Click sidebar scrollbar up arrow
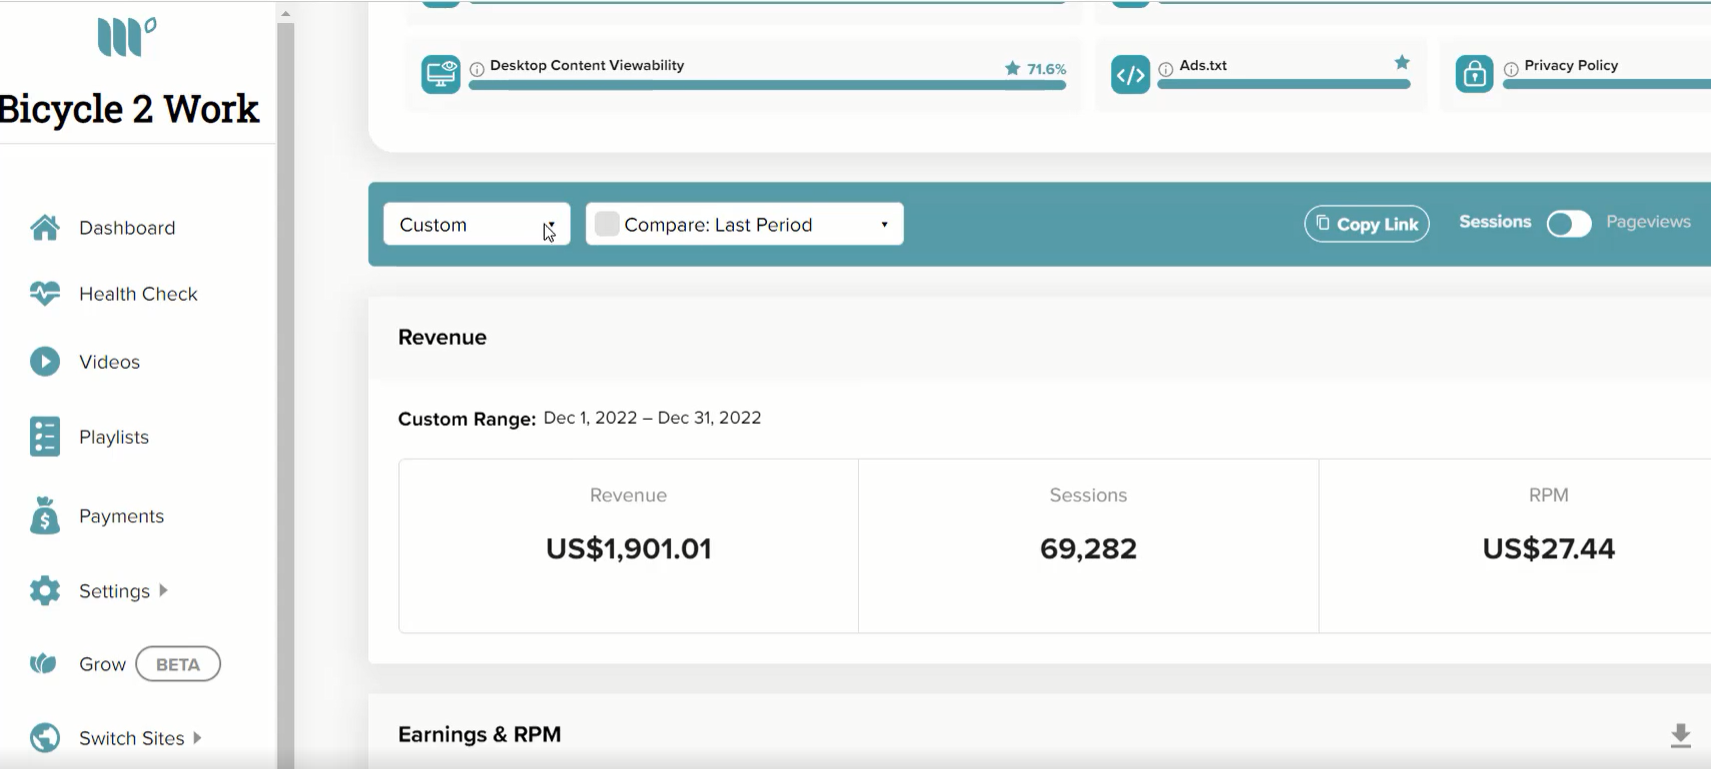Image resolution: width=1711 pixels, height=769 pixels. pyautogui.click(x=285, y=13)
